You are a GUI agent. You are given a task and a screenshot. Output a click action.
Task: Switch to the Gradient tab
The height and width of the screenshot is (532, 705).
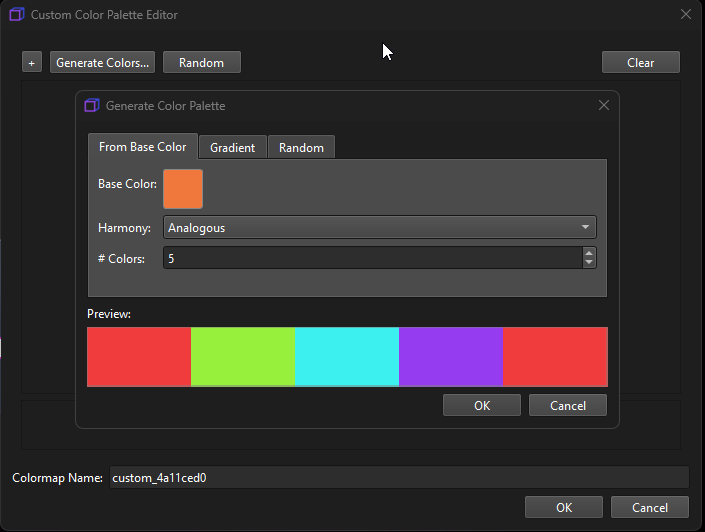[x=232, y=148]
